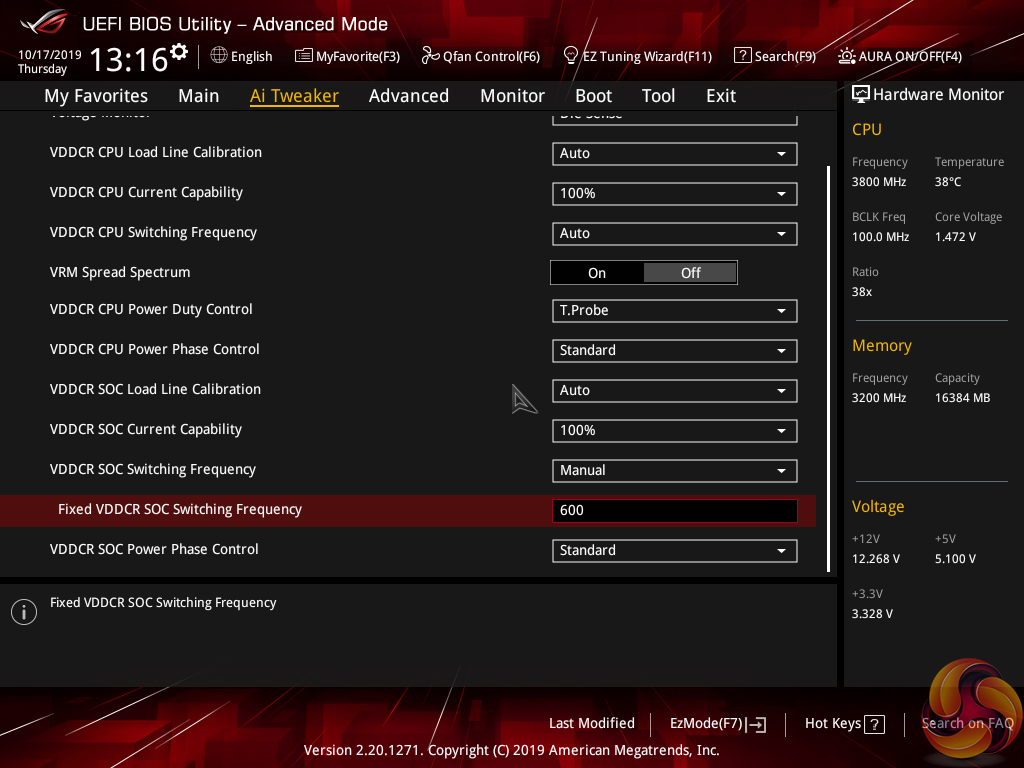Switch VRM Spread Spectrum to On
This screenshot has height=768, width=1024.
(597, 273)
